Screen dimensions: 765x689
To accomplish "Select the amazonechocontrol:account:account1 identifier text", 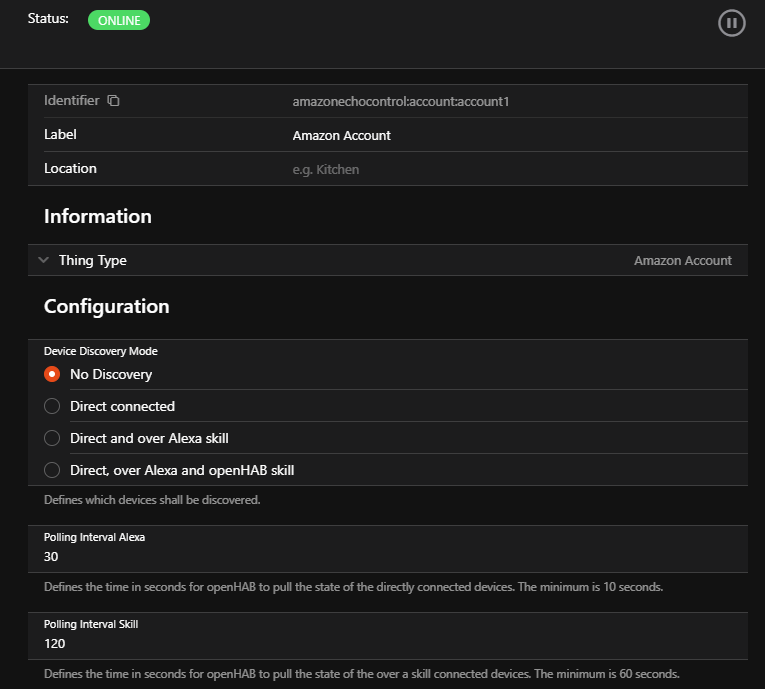I will click(x=402, y=102).
